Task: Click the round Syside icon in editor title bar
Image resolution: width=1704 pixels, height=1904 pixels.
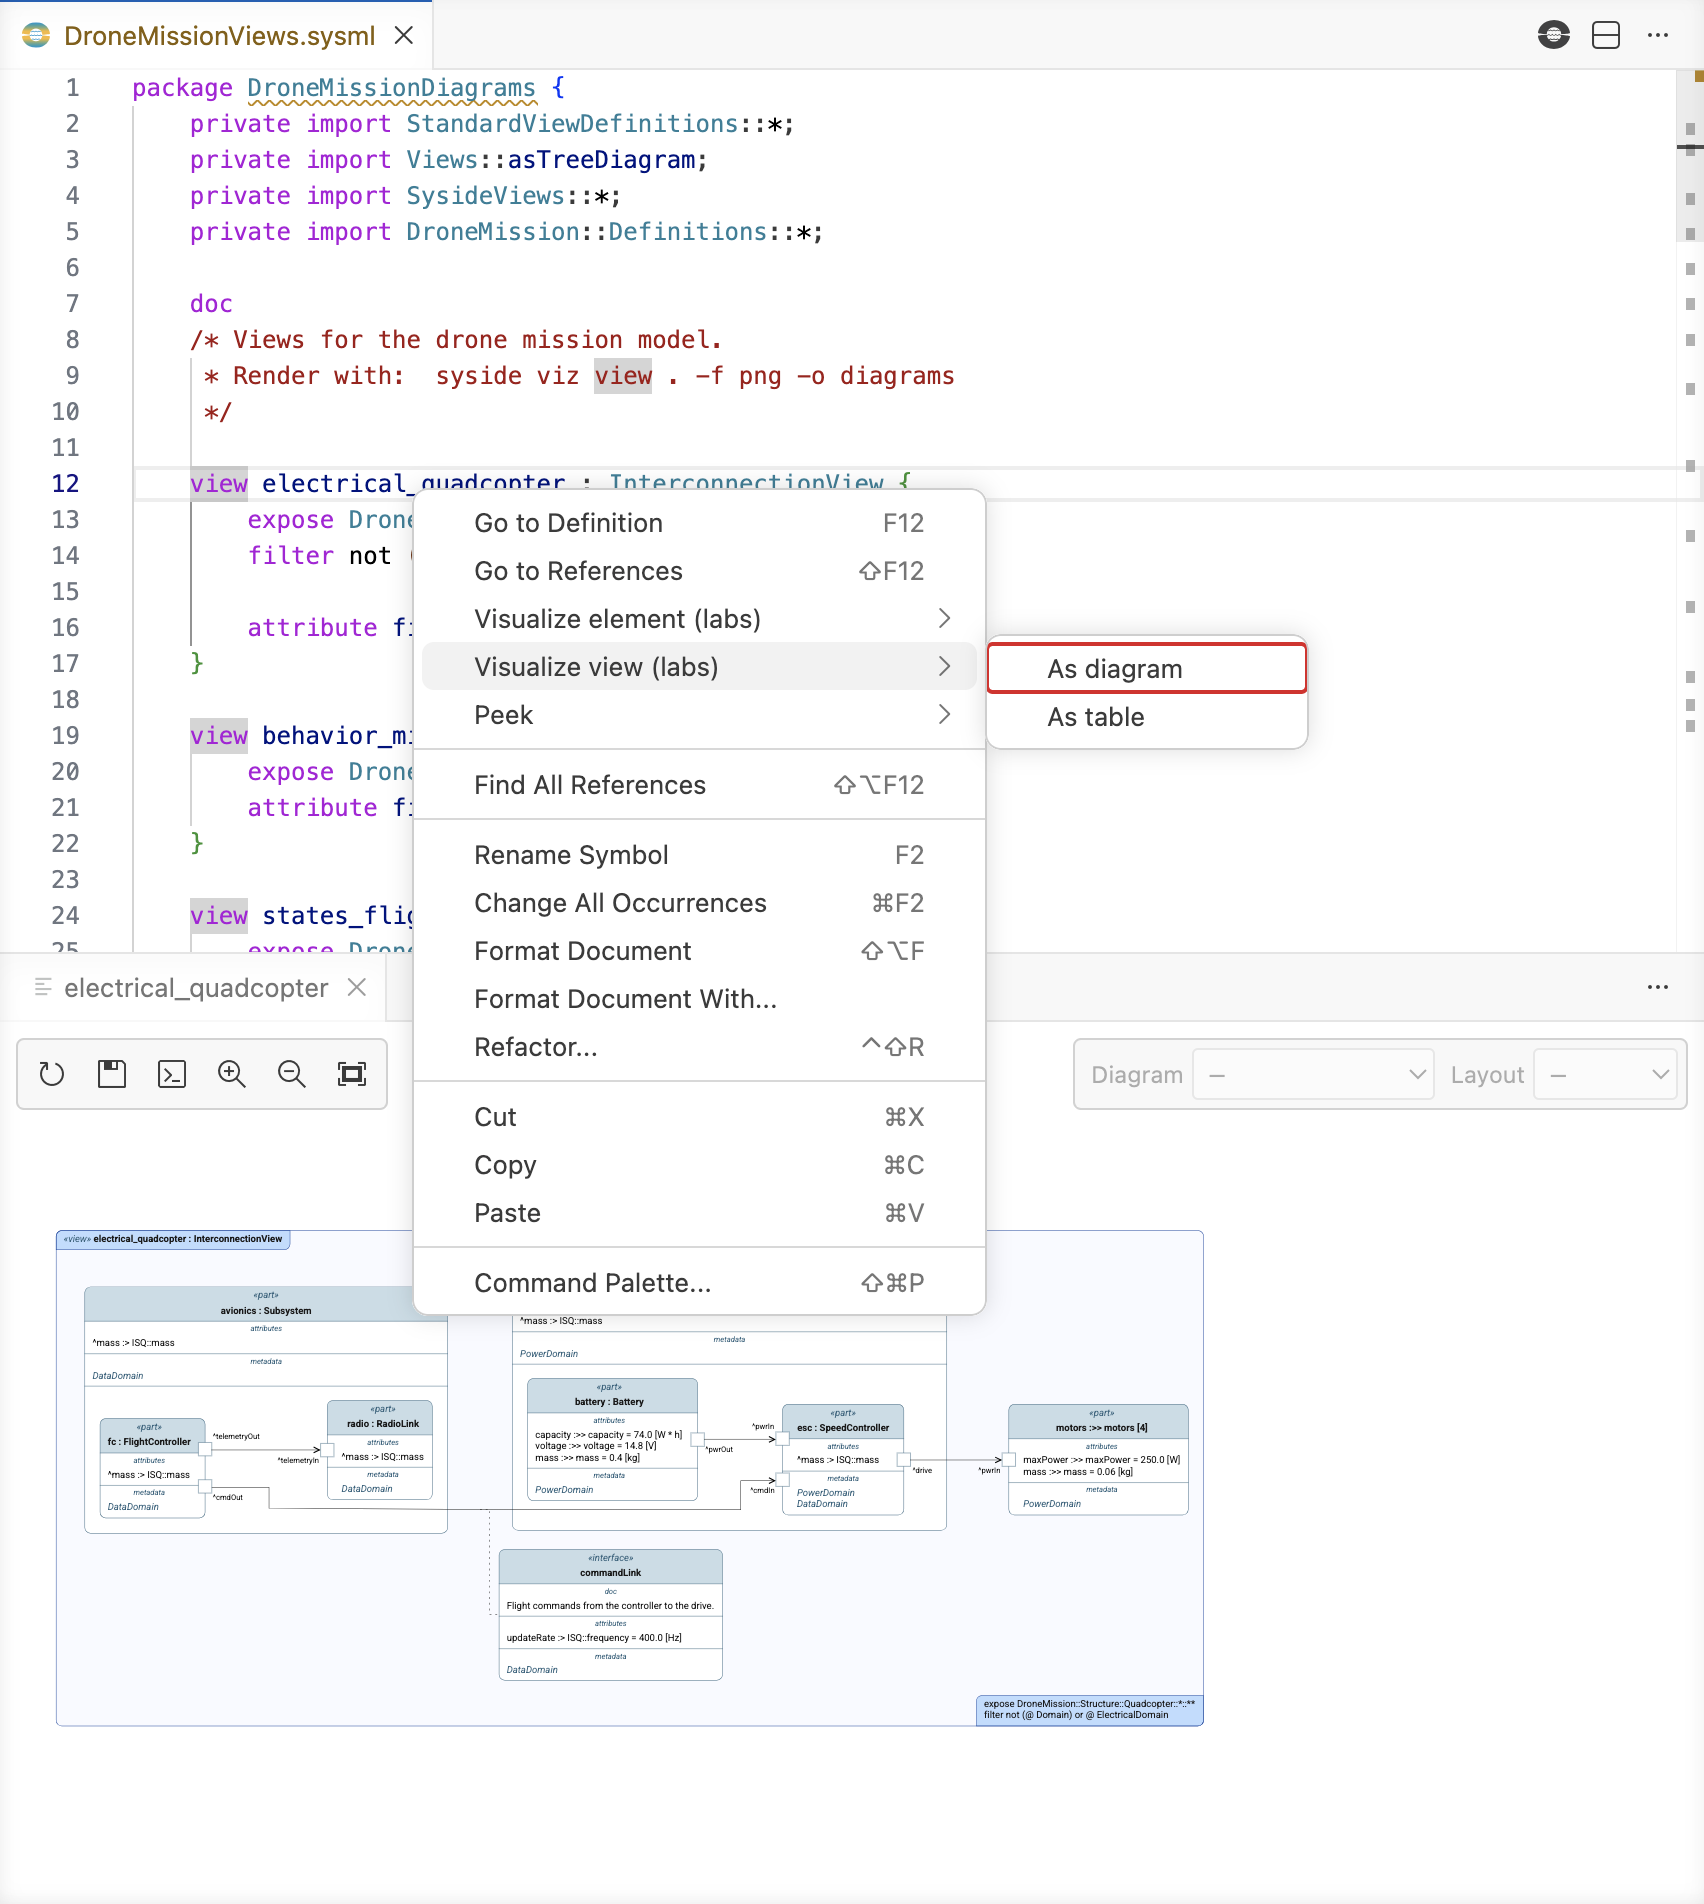Action: pos(1554,35)
